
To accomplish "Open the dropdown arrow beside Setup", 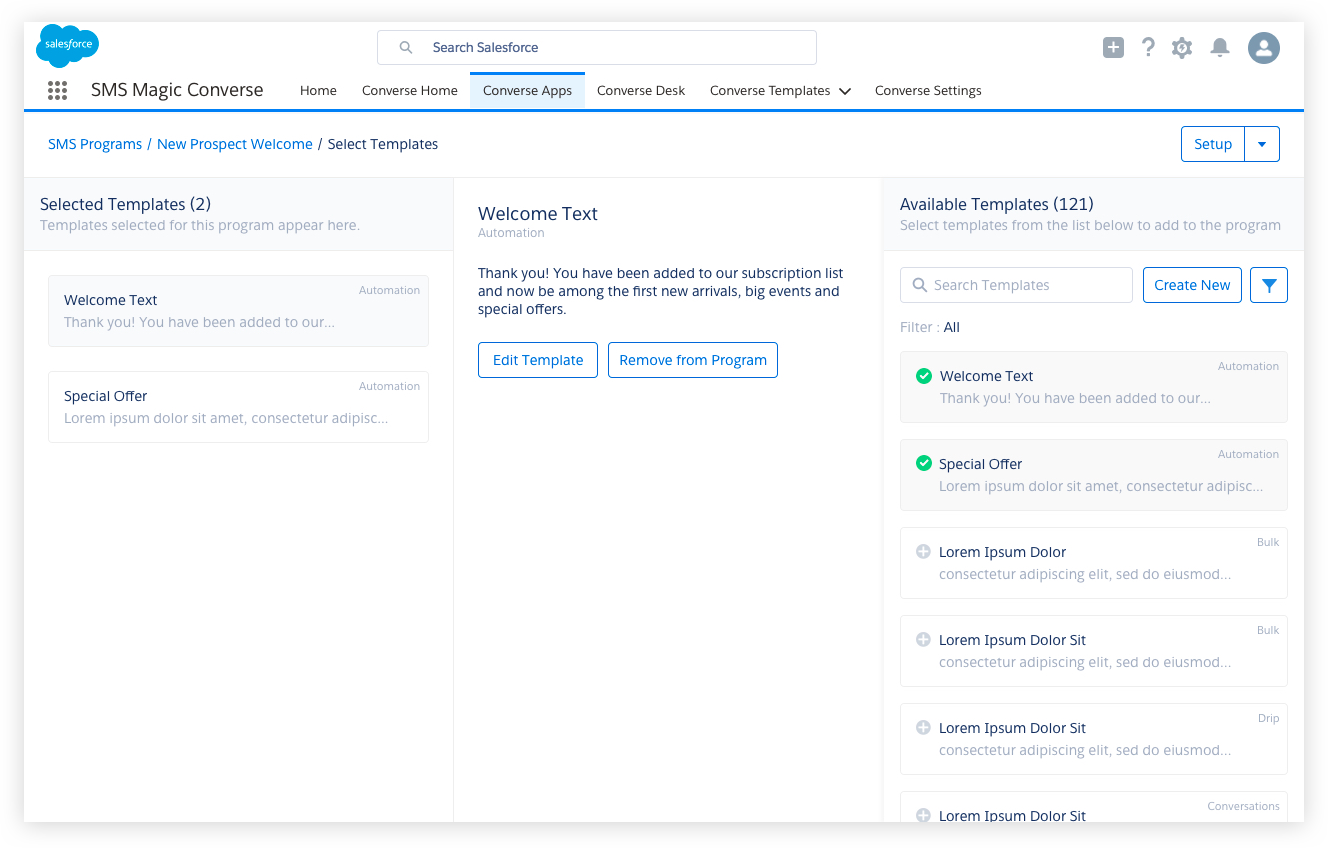I will (x=1262, y=144).
